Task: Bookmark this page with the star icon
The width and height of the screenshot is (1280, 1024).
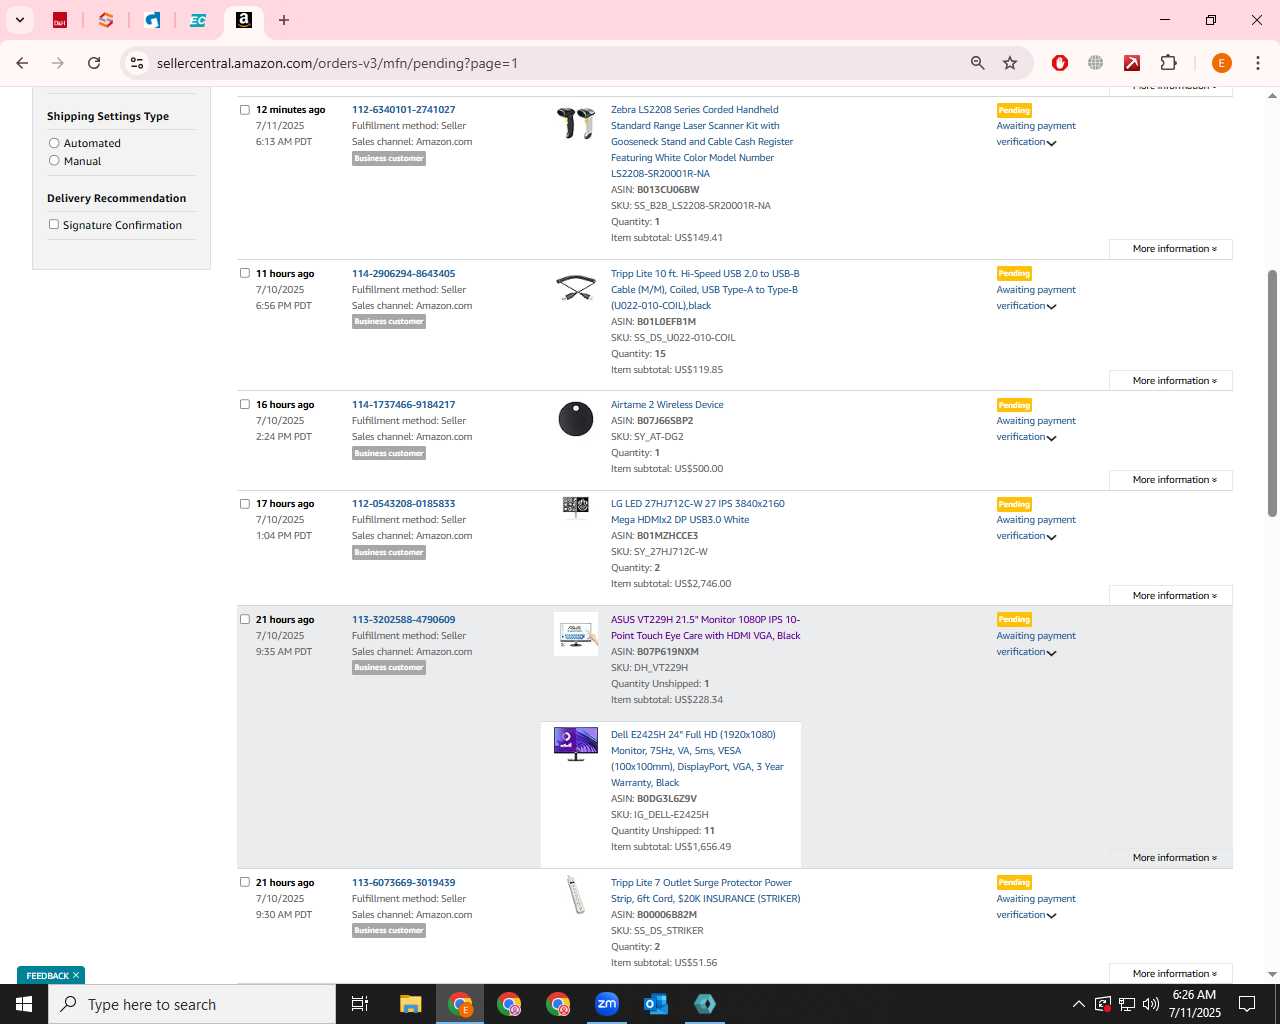Action: pyautogui.click(x=1010, y=63)
